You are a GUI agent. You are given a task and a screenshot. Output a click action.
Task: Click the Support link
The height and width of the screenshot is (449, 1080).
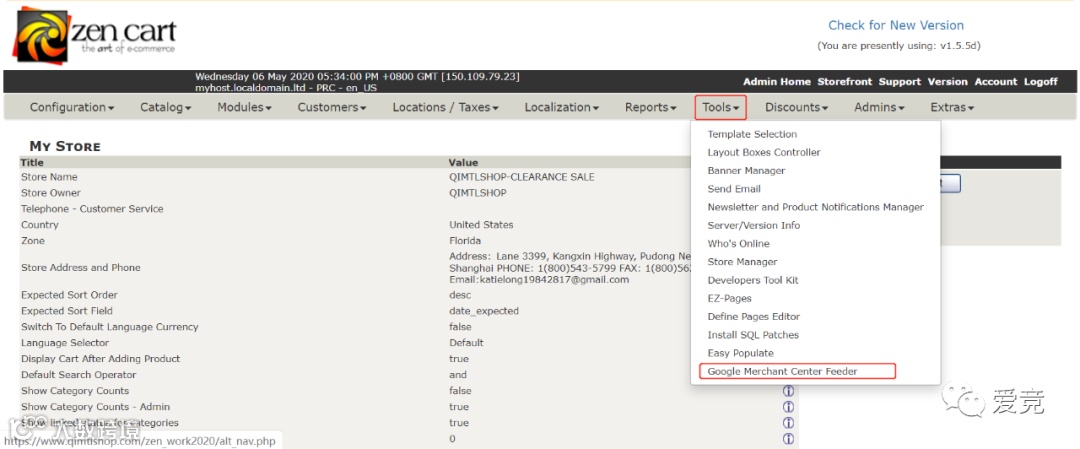[900, 81]
